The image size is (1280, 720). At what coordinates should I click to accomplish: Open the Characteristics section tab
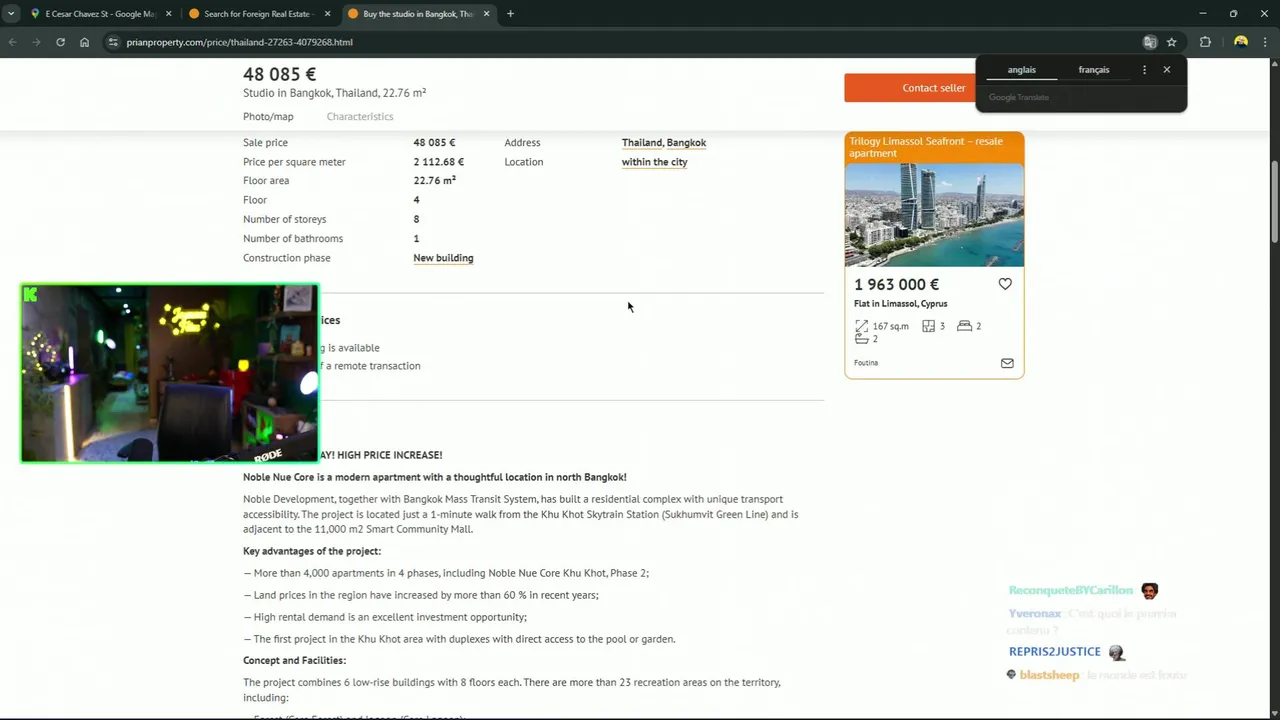tap(360, 117)
